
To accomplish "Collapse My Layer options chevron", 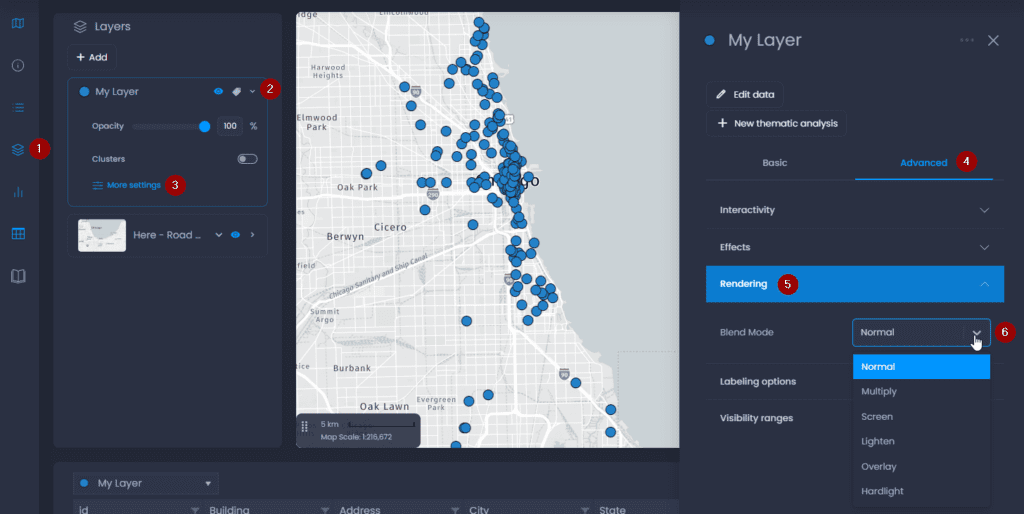I will coord(253,91).
